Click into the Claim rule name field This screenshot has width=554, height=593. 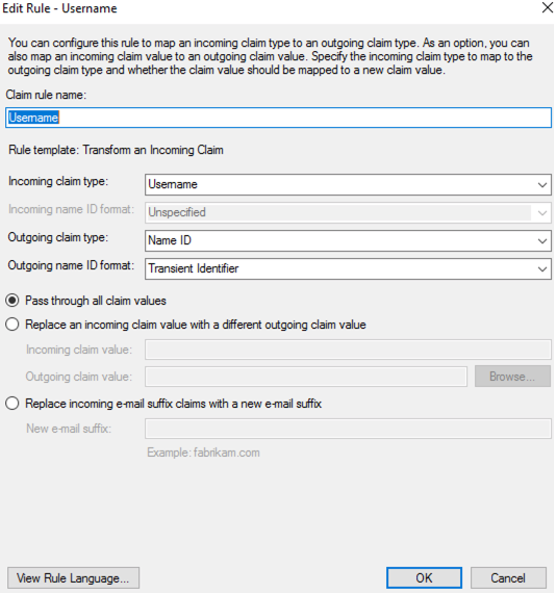point(278,118)
